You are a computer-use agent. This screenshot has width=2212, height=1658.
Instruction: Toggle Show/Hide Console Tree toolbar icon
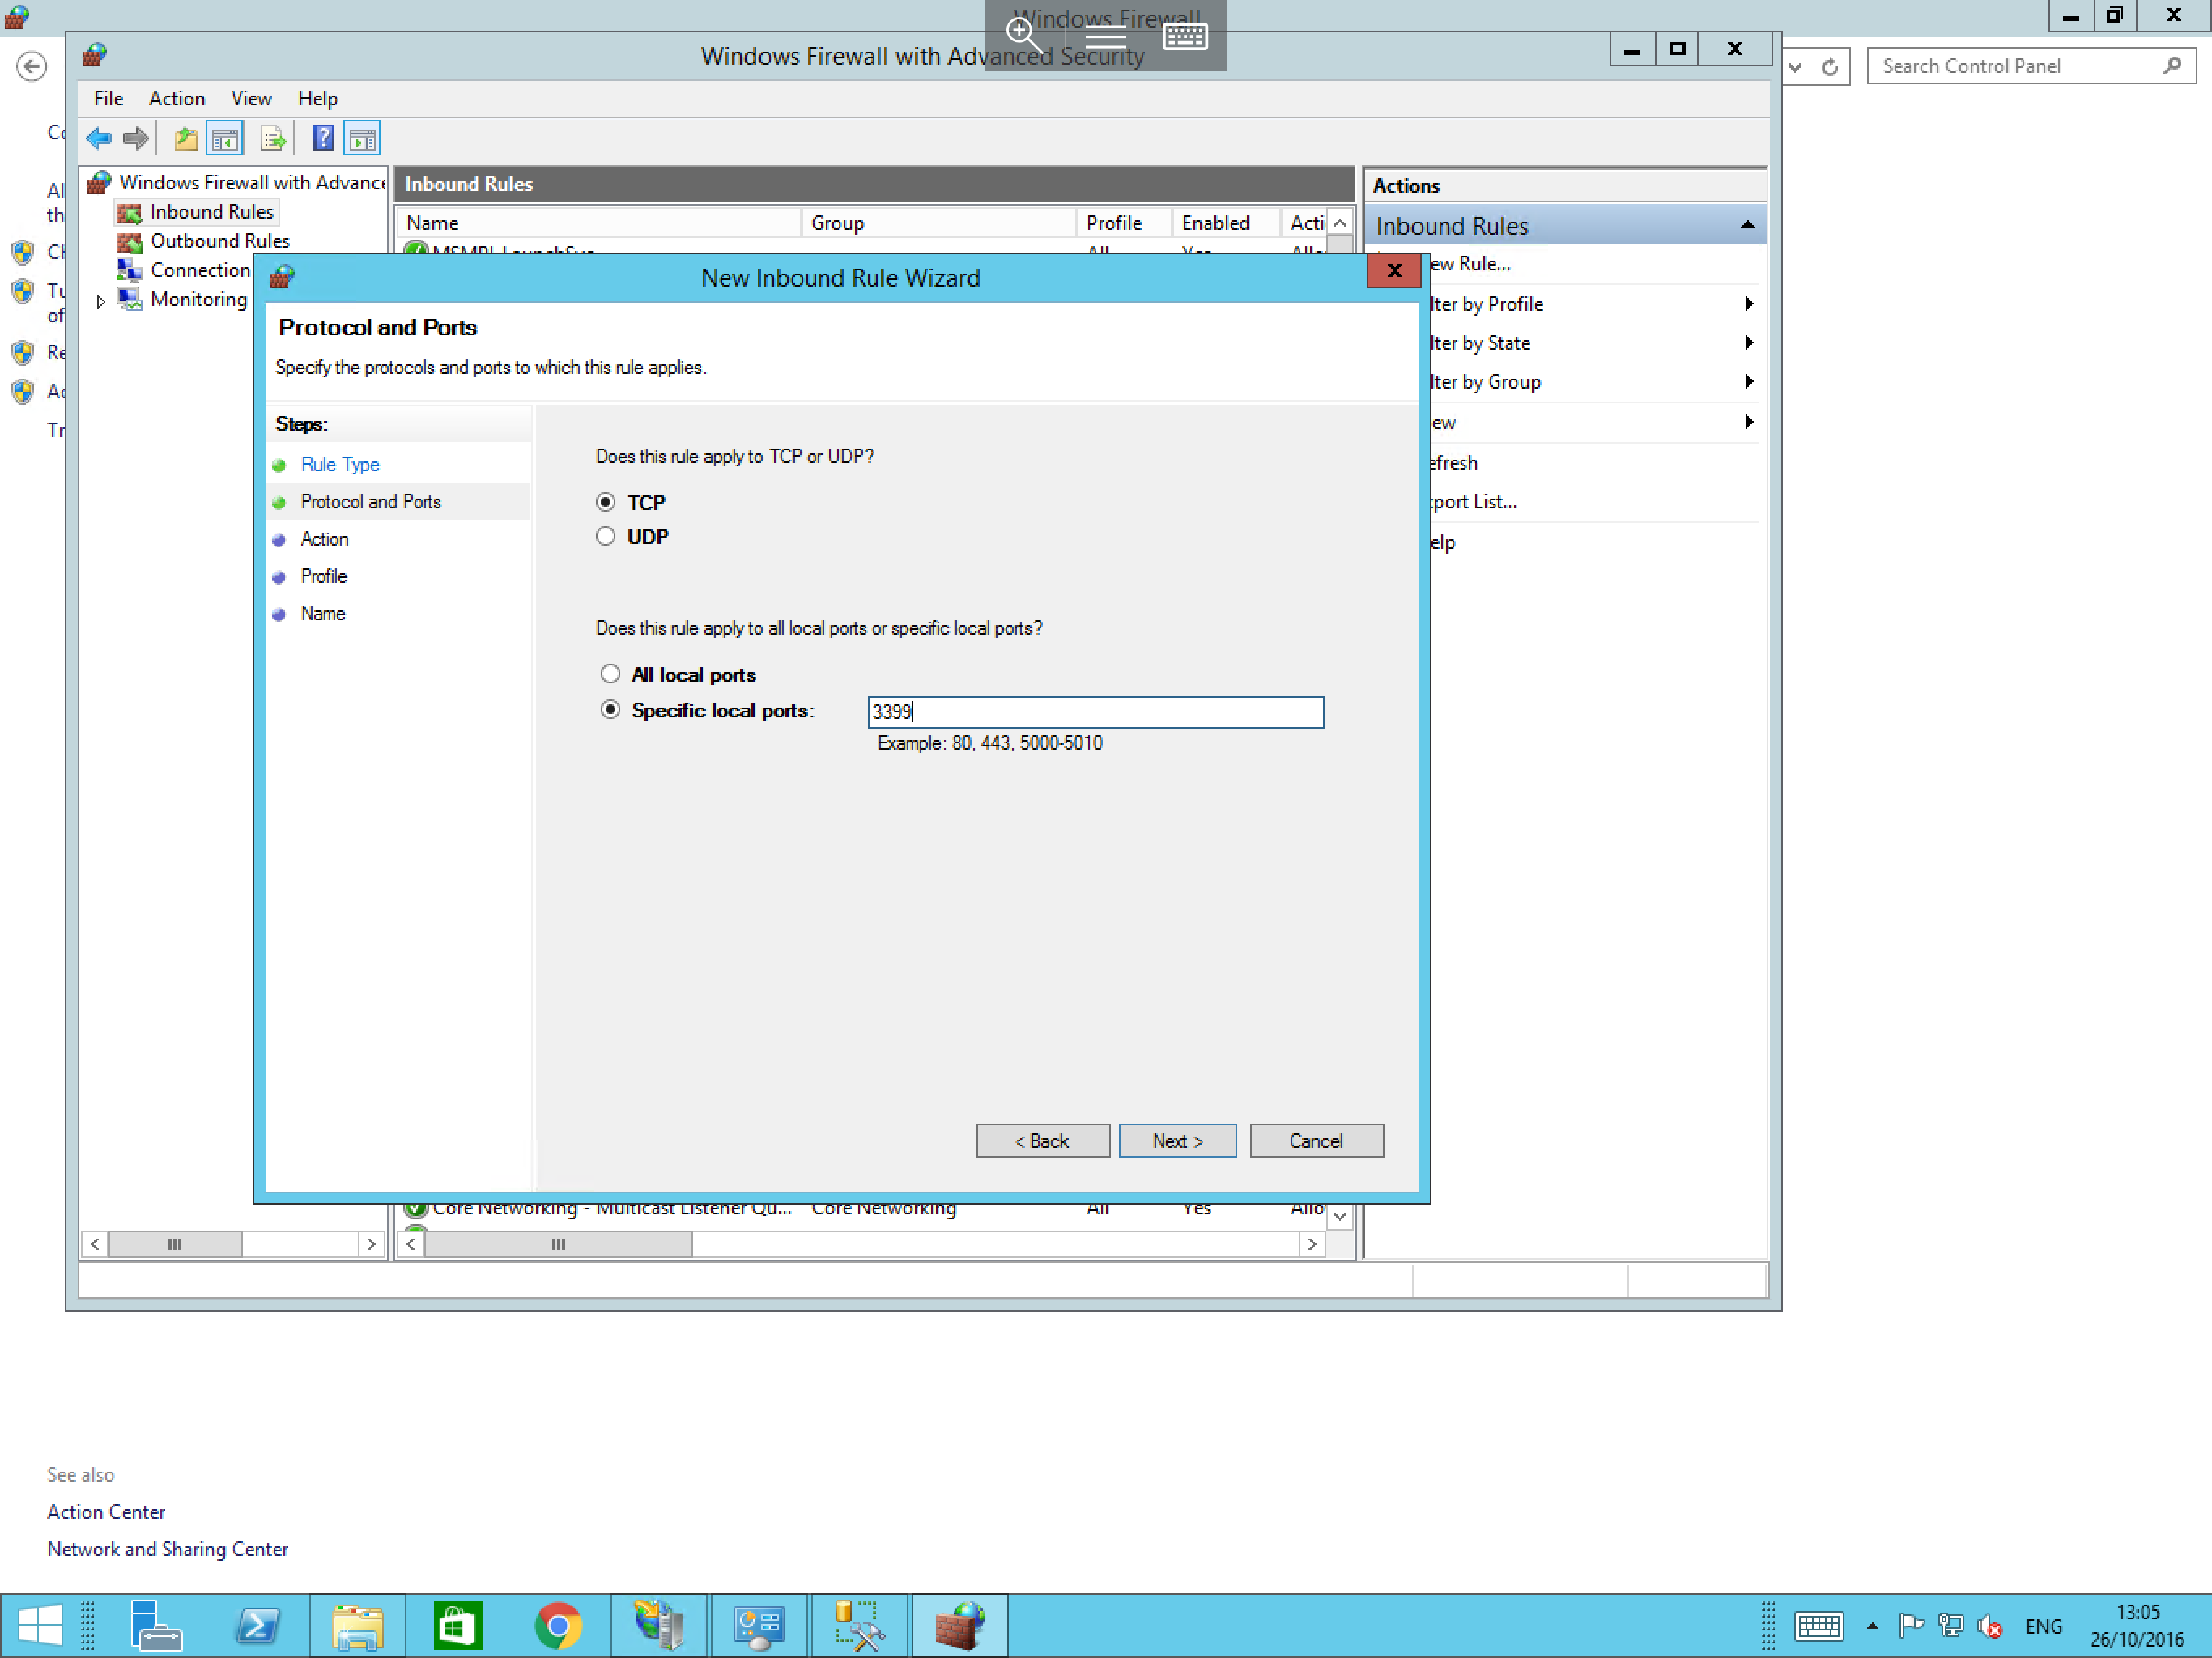coord(224,138)
